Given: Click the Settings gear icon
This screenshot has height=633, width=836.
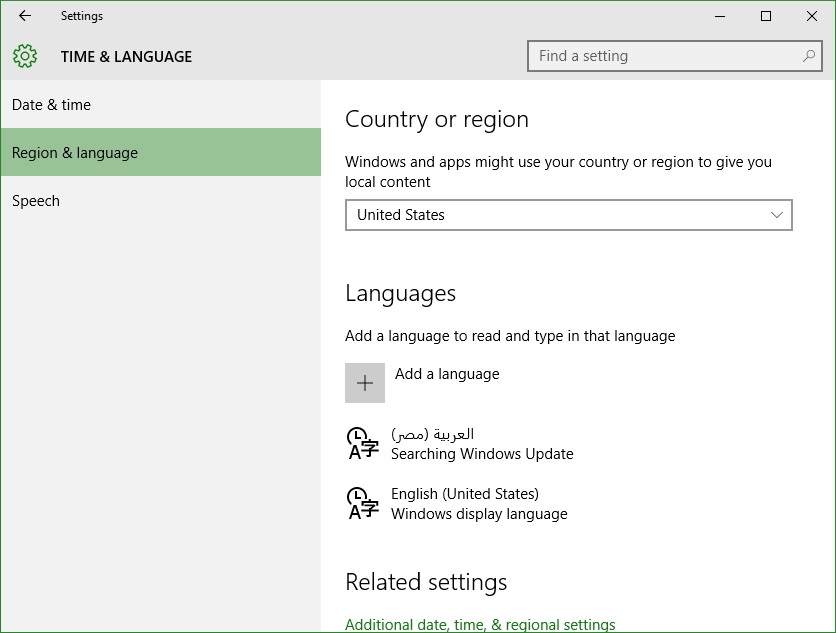Looking at the screenshot, I should [25, 56].
